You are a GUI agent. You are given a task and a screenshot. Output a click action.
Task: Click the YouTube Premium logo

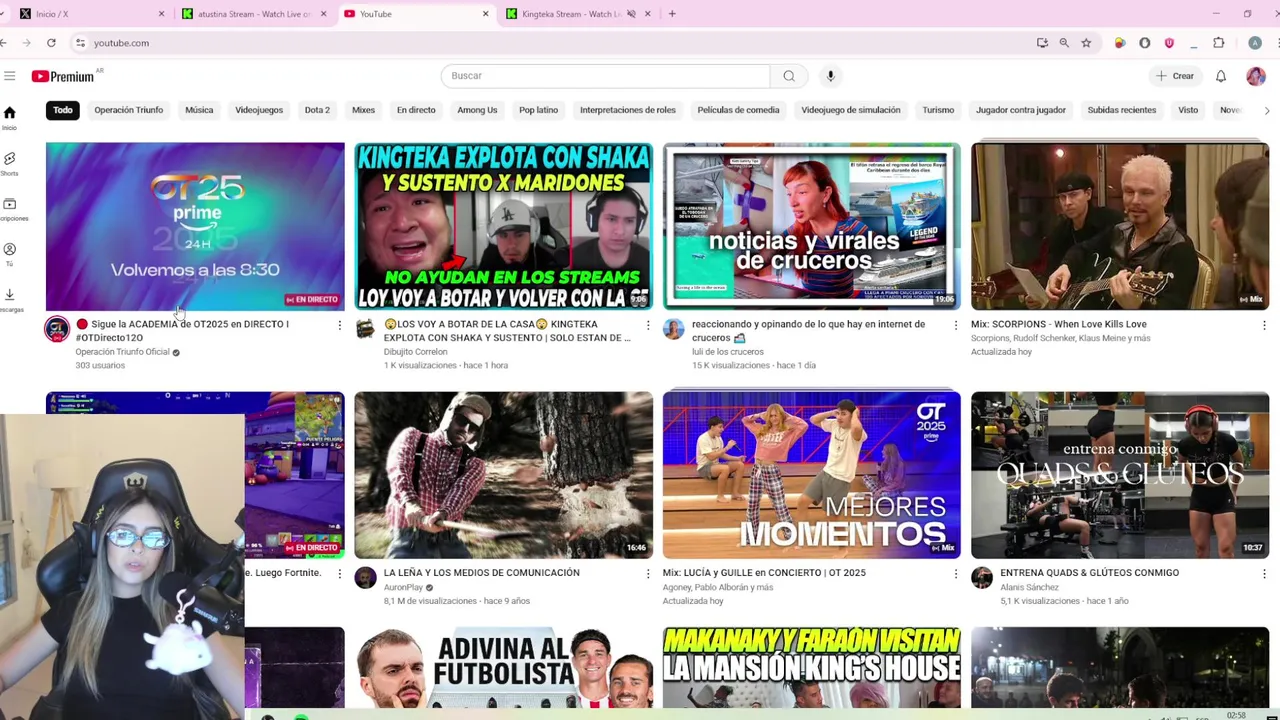(63, 76)
